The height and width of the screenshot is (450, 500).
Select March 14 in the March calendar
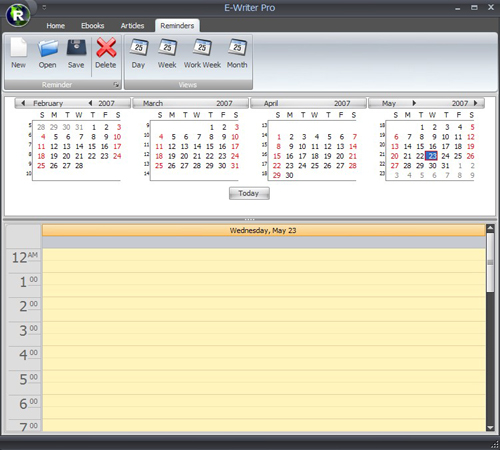[x=197, y=146]
